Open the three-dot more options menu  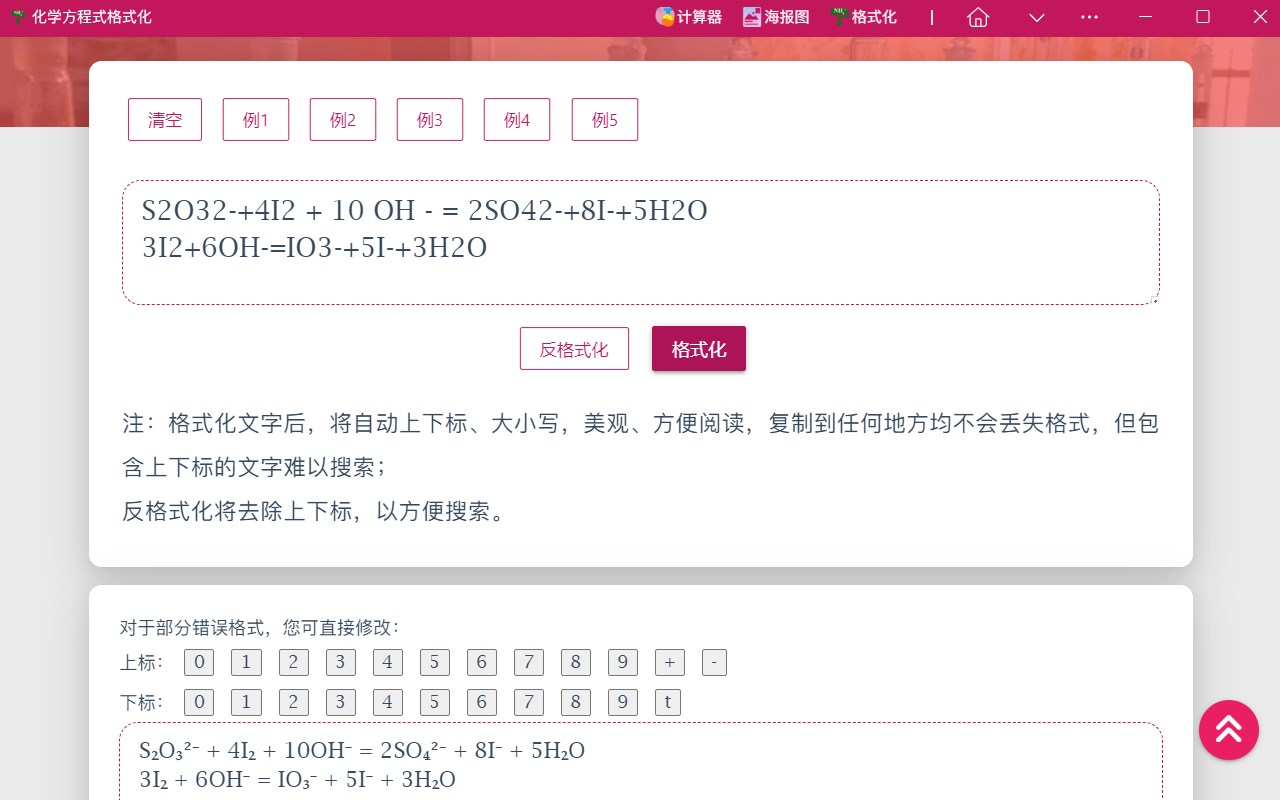pos(1090,17)
